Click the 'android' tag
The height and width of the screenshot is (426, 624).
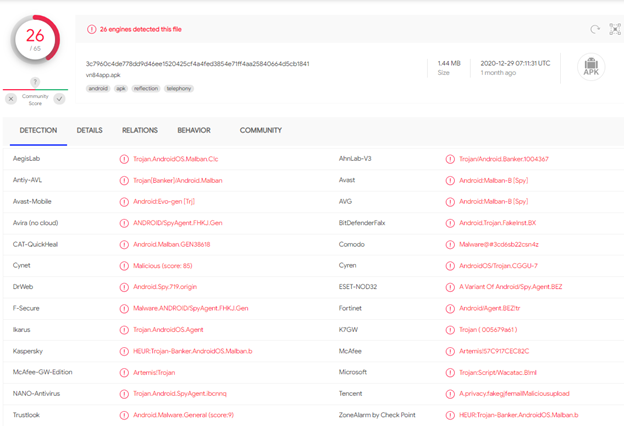coord(98,88)
